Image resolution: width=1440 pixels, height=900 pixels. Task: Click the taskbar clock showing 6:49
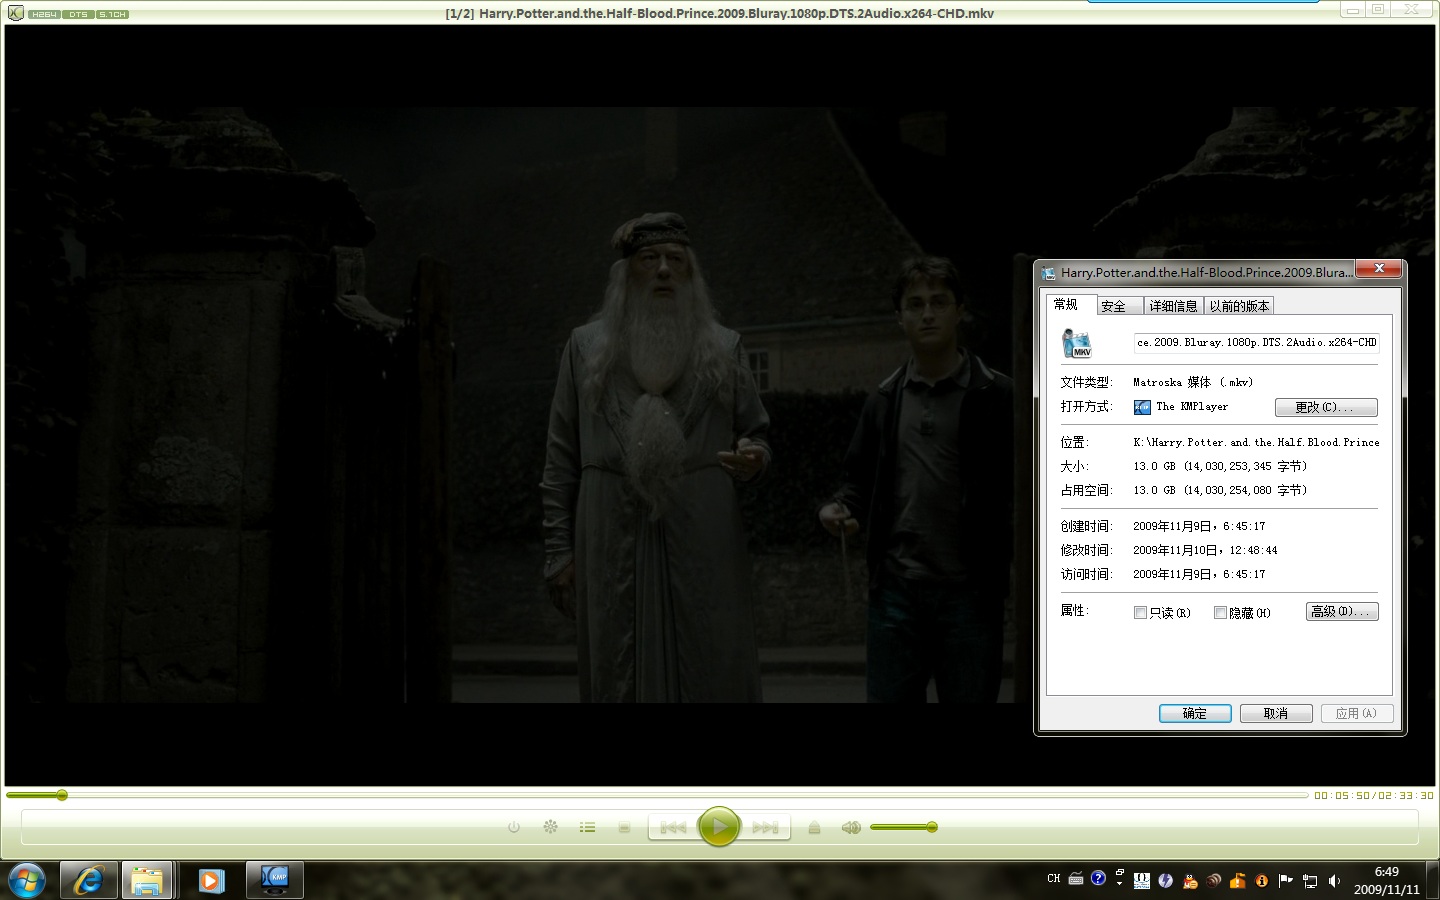(1387, 880)
